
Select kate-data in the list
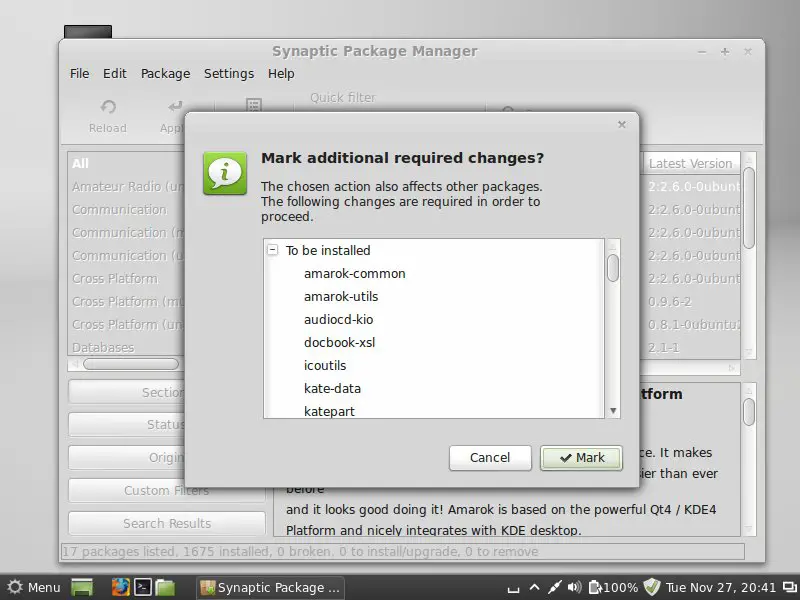332,388
